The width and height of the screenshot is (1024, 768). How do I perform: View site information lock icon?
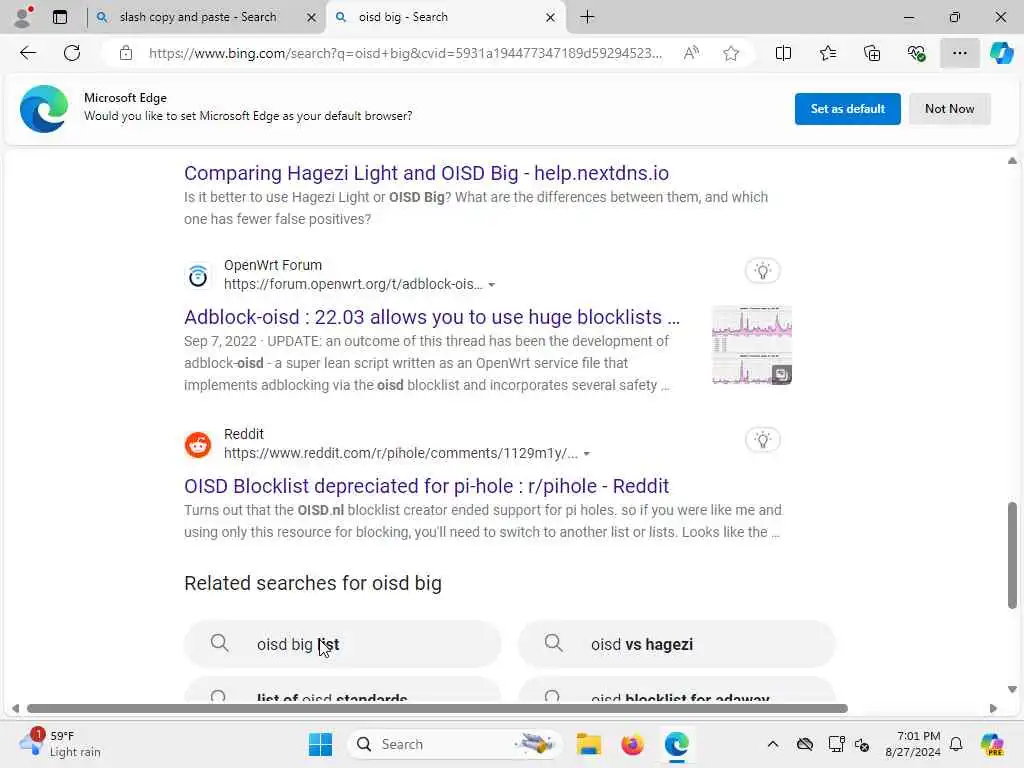click(x=125, y=53)
